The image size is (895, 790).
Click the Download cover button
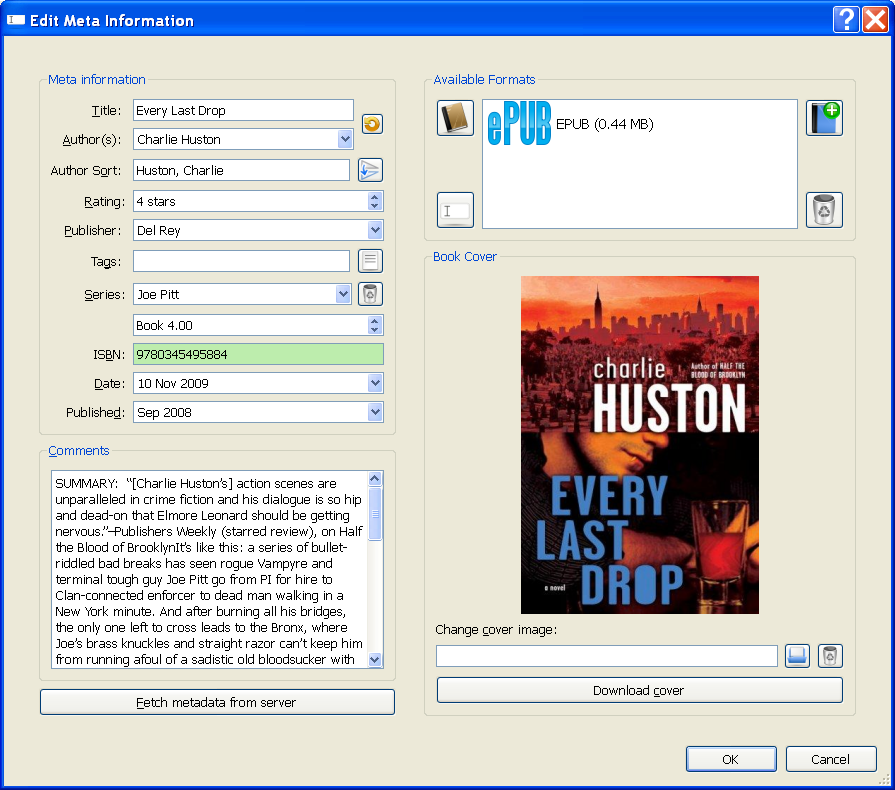(639, 690)
